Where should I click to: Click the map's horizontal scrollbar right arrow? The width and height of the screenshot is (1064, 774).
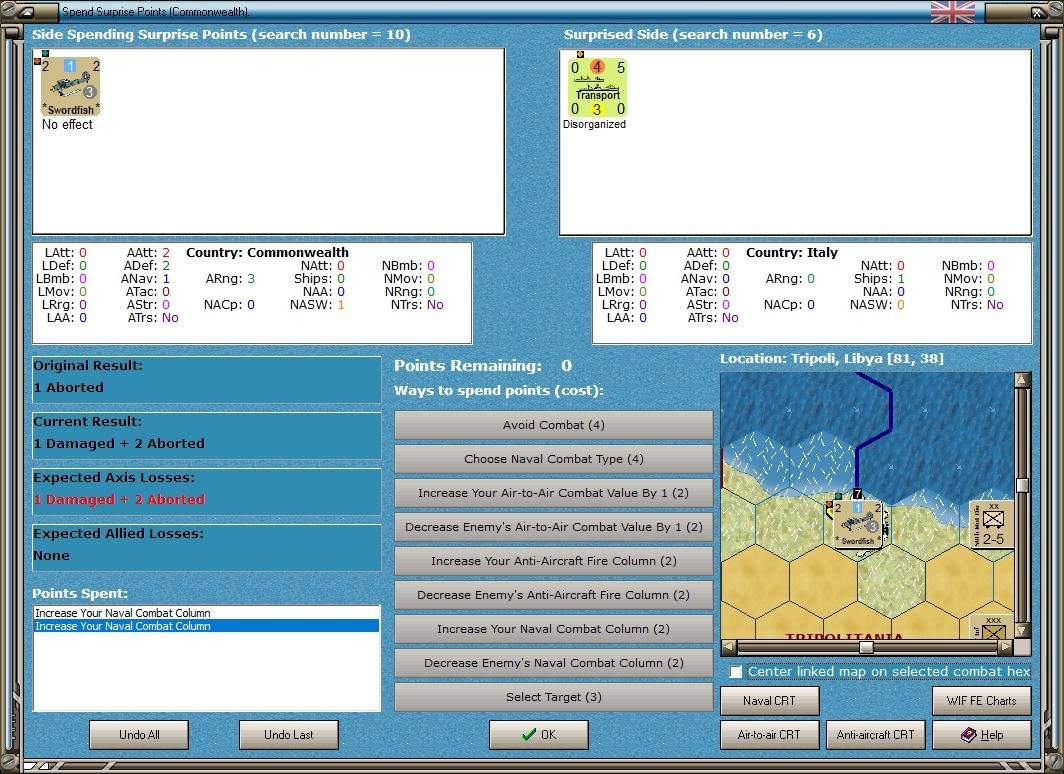[1006, 647]
